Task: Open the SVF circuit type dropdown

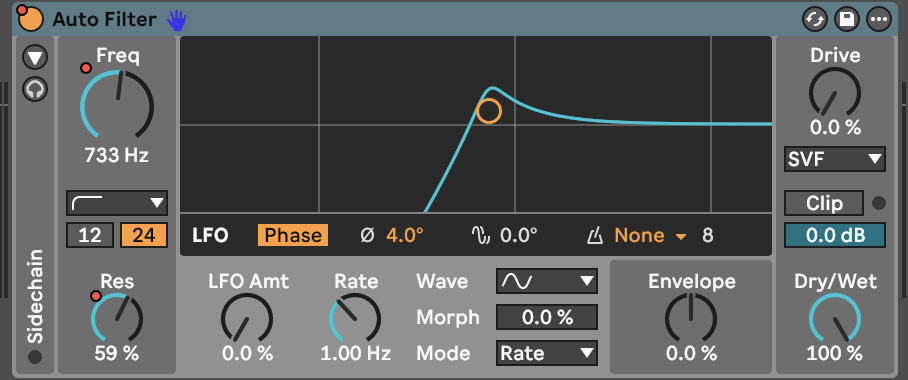Action: 834,159
